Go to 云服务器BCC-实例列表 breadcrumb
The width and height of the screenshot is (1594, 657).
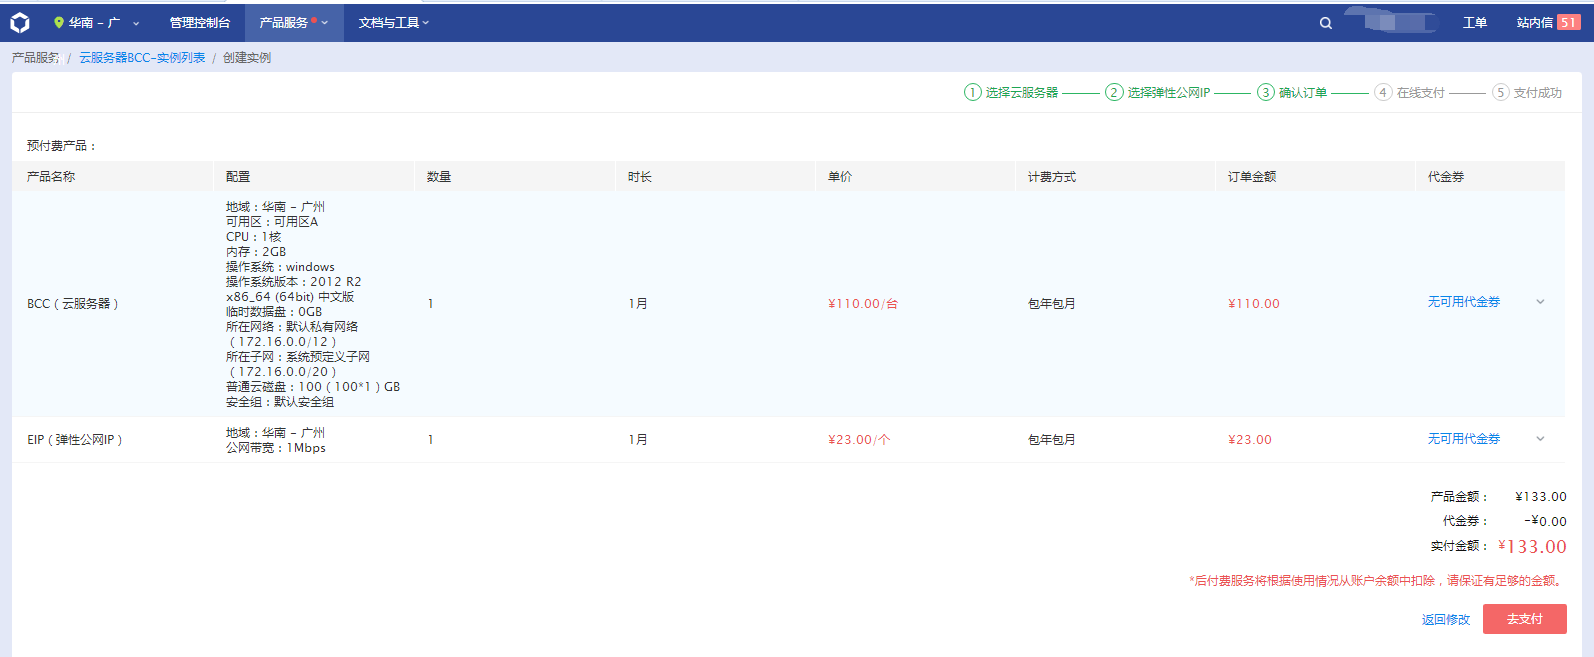click(142, 58)
